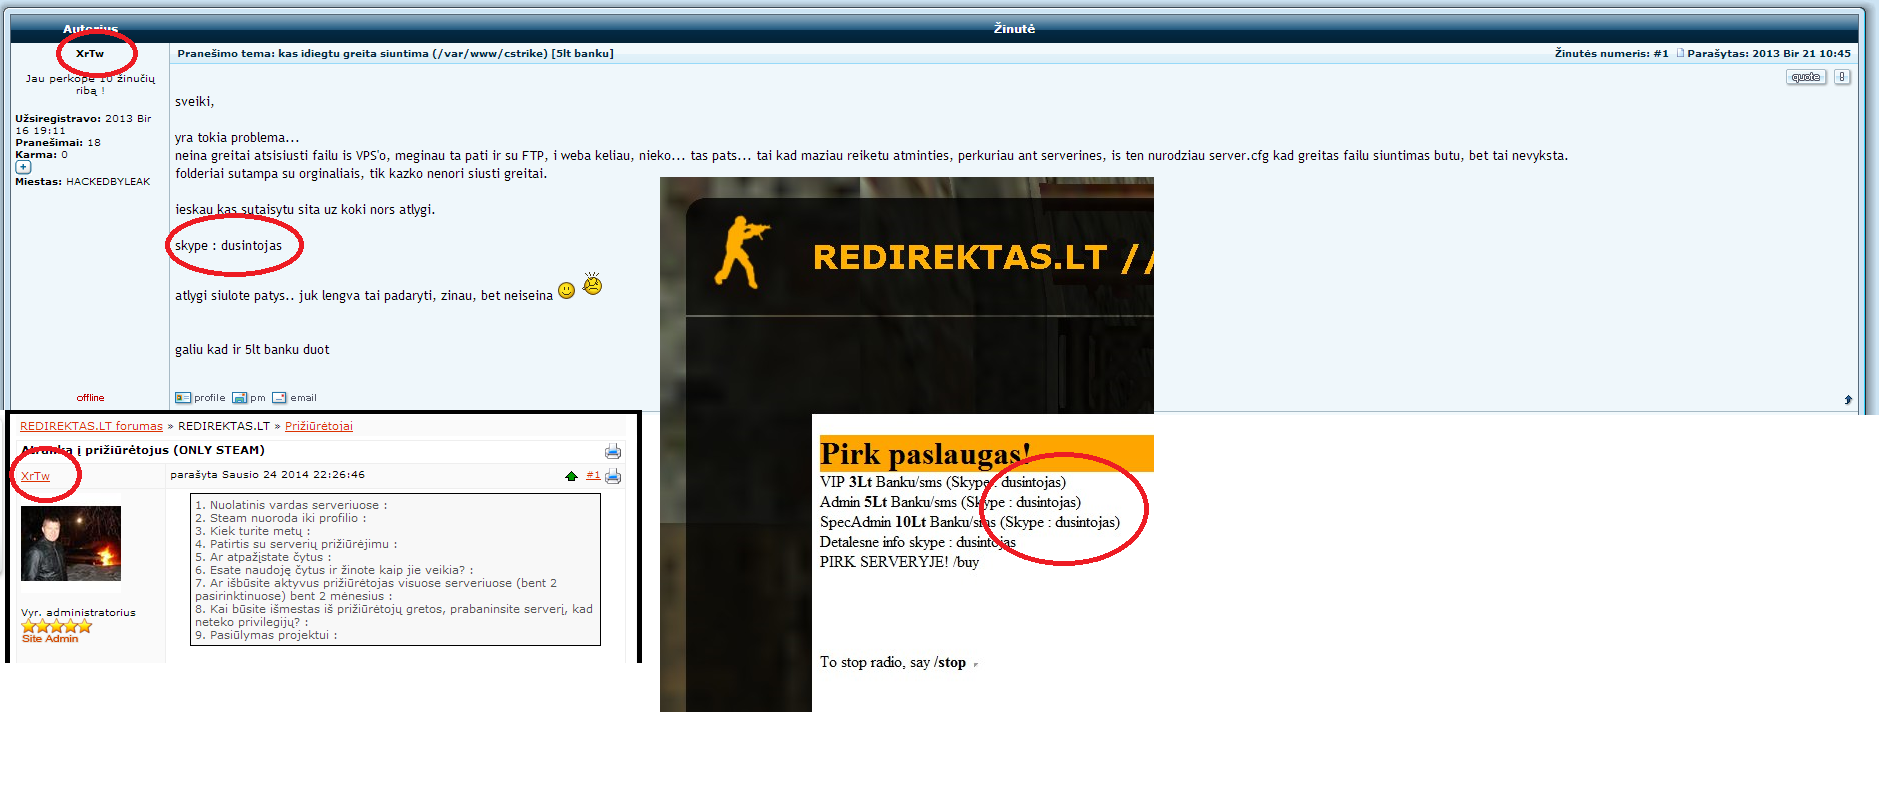Click the gold rank stars under Vyr. administratorius
1879x810 pixels.
point(57,626)
